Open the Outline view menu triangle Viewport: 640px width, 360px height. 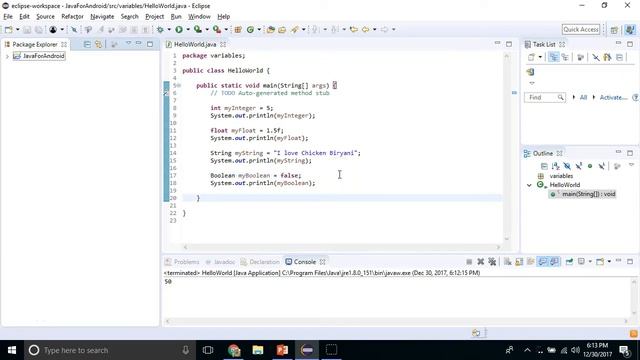coord(631,164)
